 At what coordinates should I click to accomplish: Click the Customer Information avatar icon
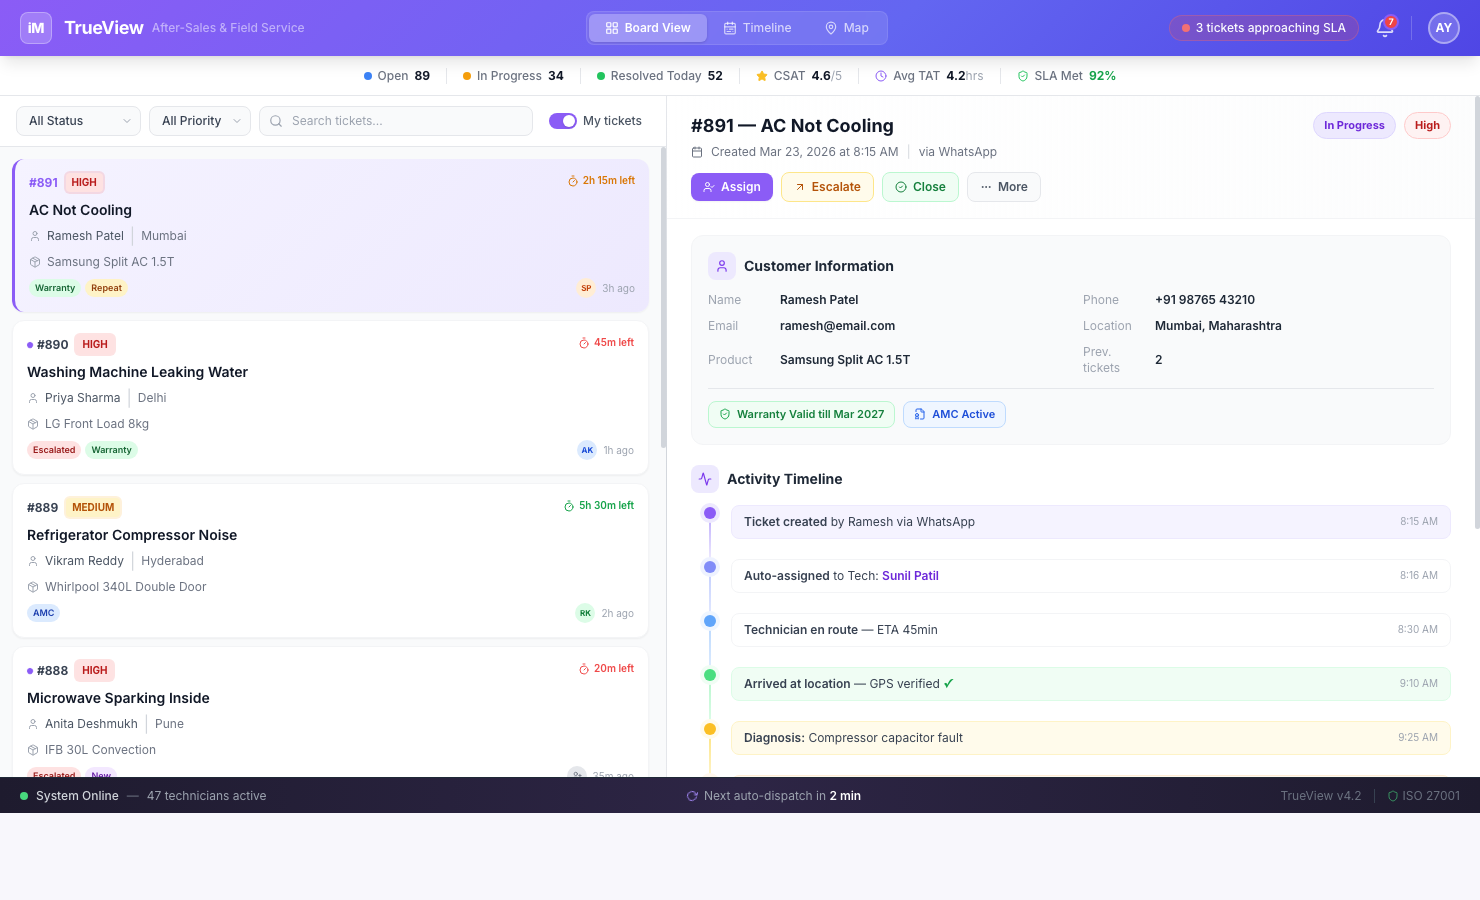pyautogui.click(x=722, y=265)
